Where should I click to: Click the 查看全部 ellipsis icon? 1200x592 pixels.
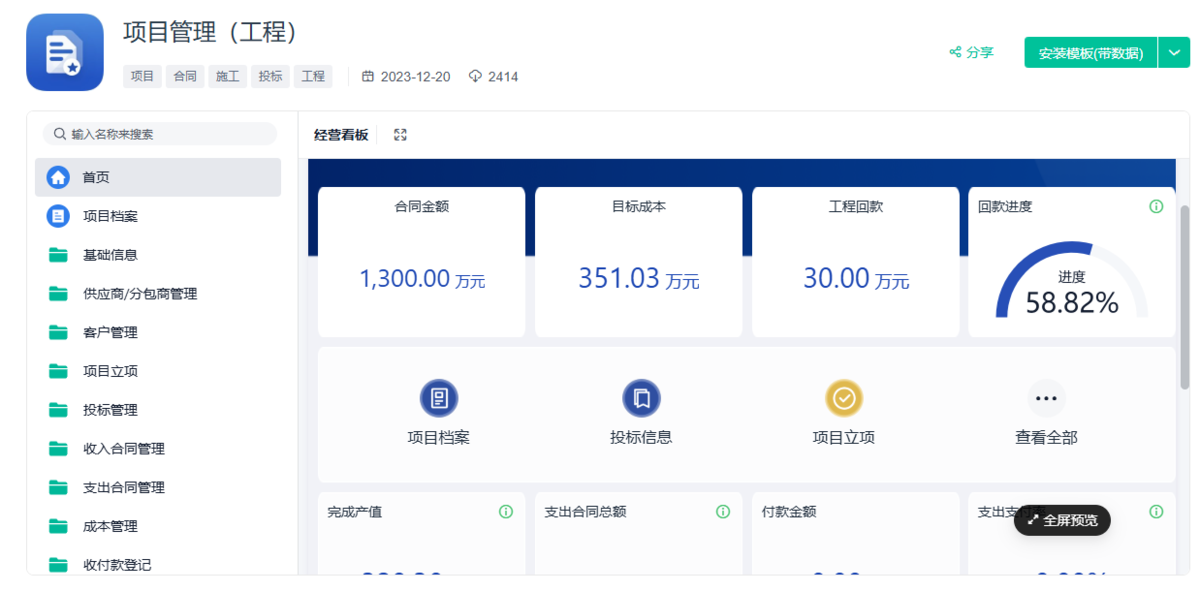pyautogui.click(x=1047, y=398)
